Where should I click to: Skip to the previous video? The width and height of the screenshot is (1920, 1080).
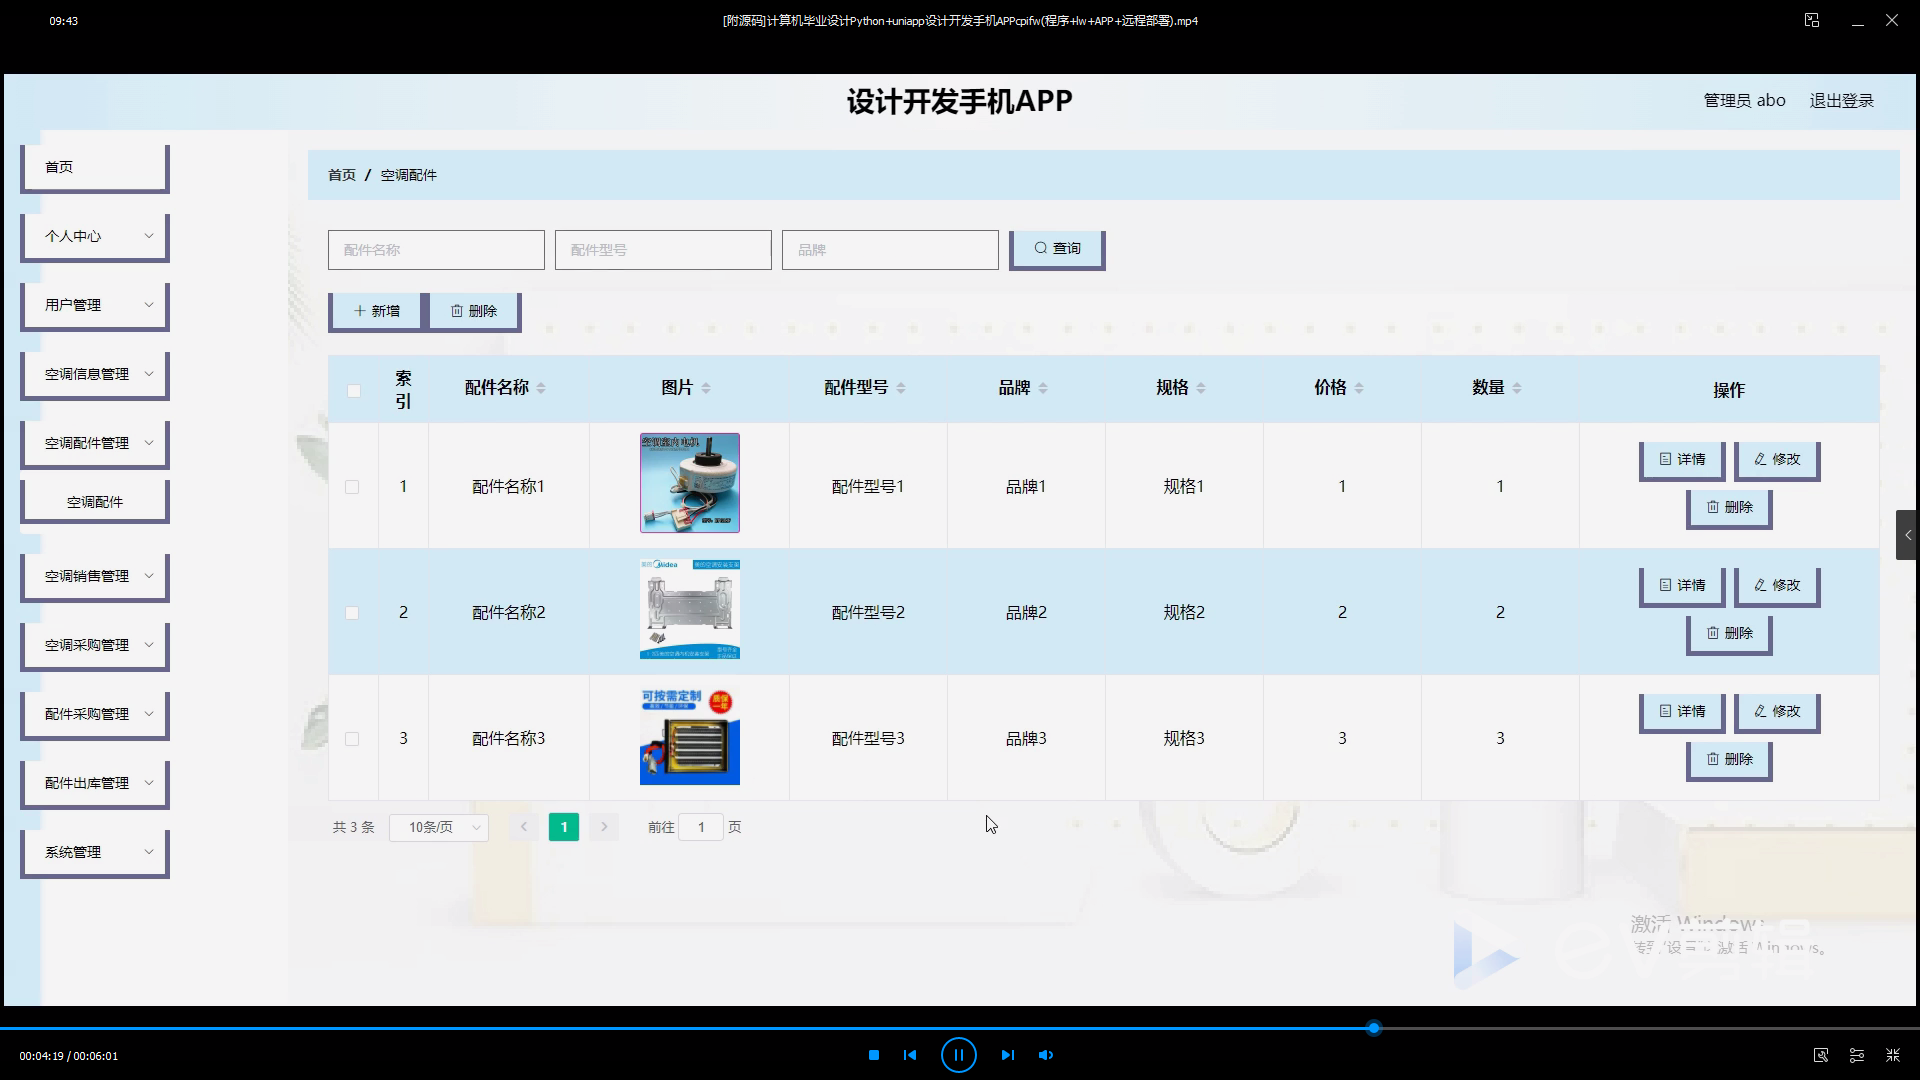pos(910,1055)
